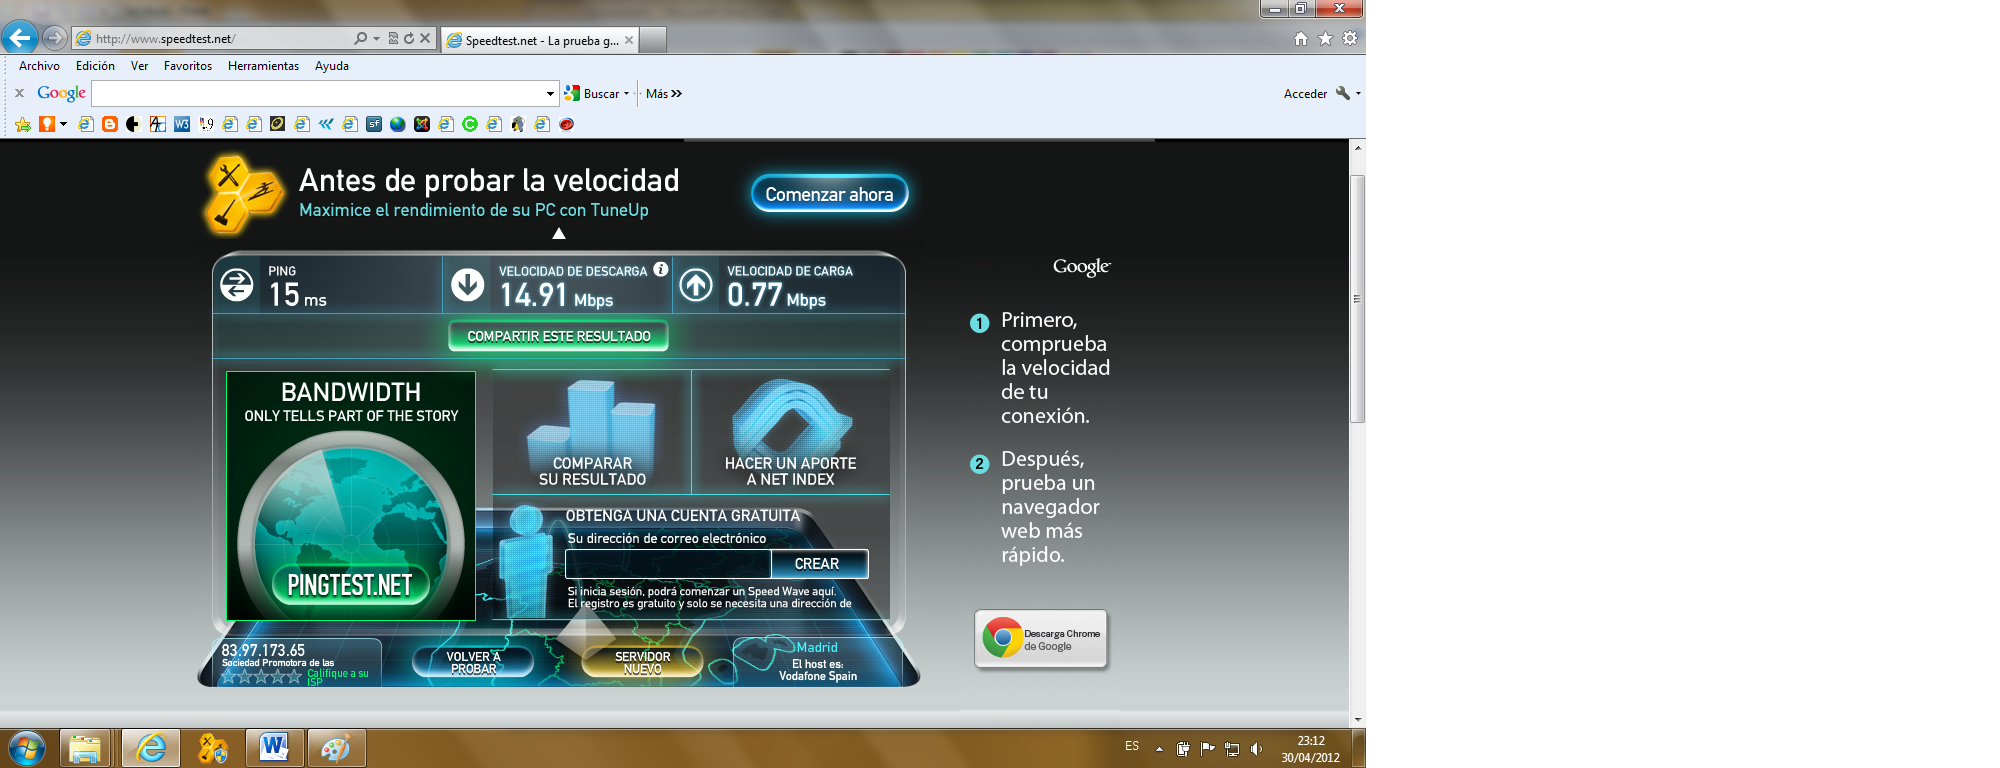This screenshot has height=768, width=2000.
Task: Open dropdown arrow beside the wrench icon
Action: (1358, 93)
